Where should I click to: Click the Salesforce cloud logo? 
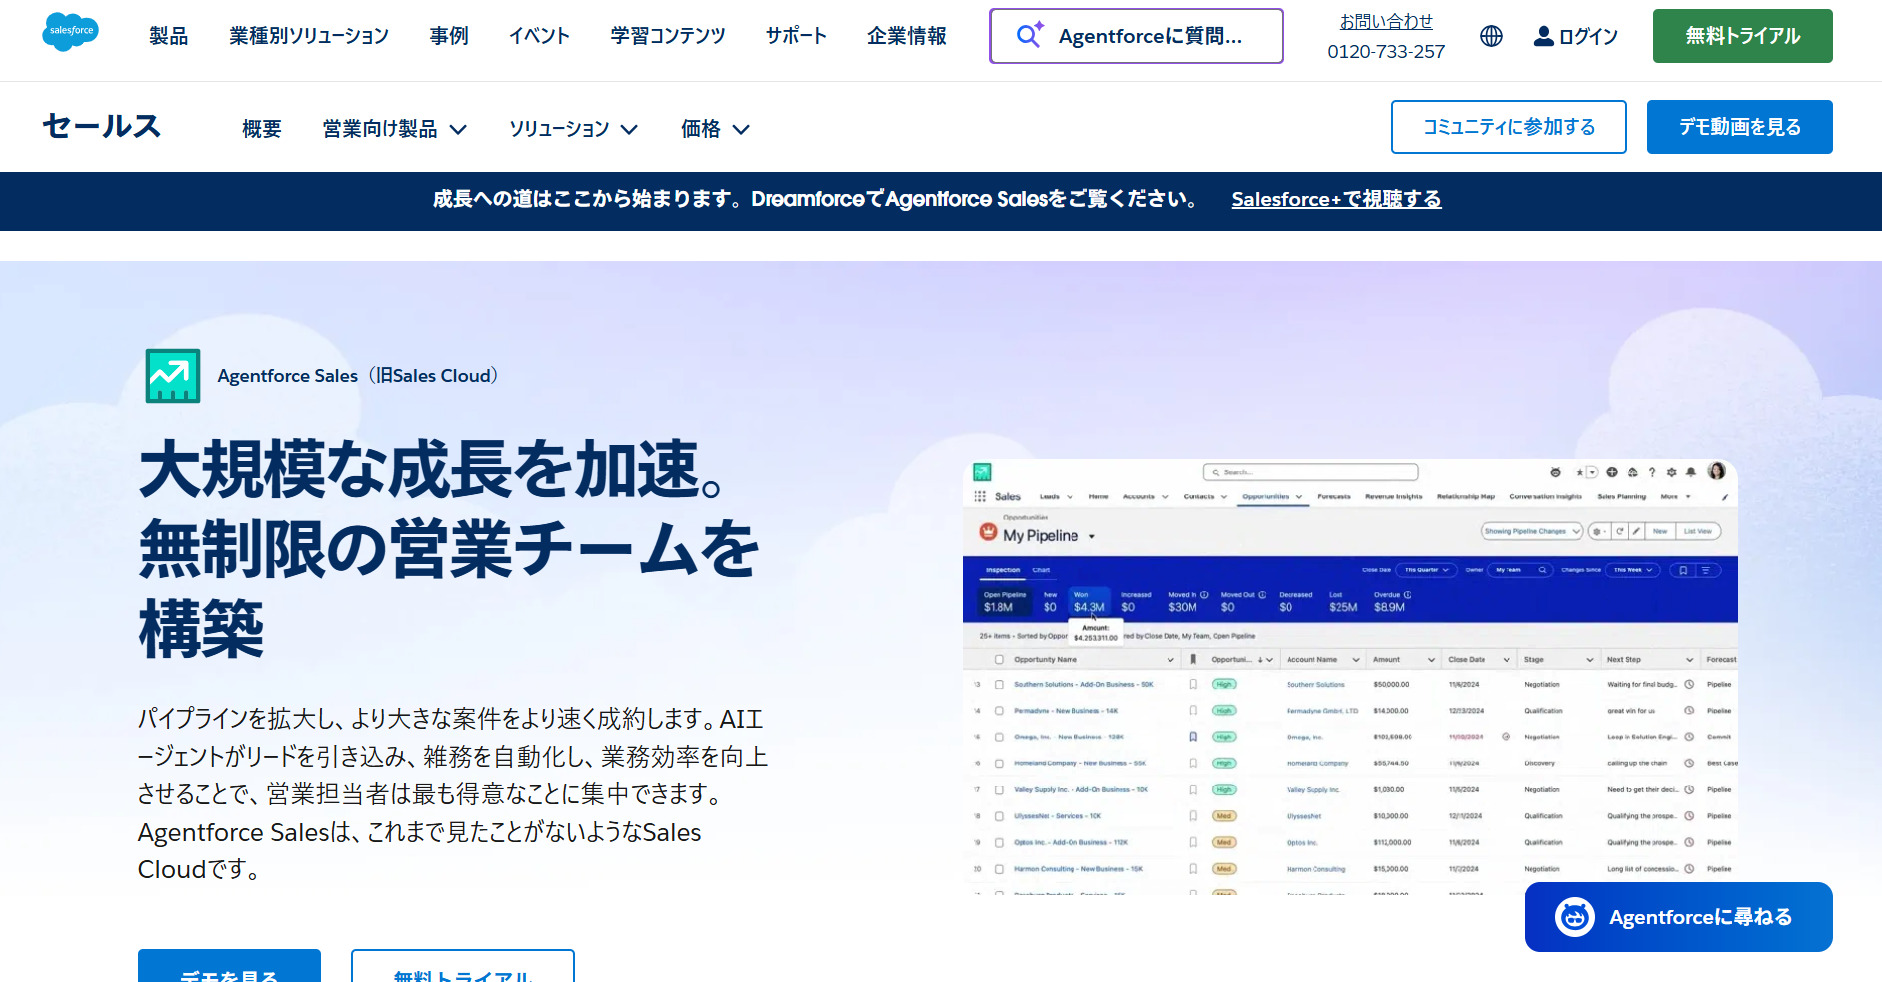pos(69,32)
